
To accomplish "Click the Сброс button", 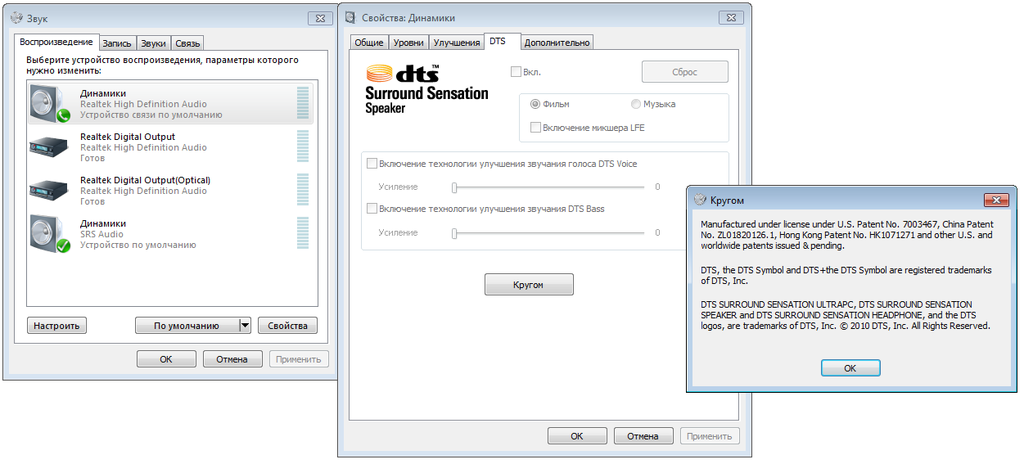I will pos(685,72).
